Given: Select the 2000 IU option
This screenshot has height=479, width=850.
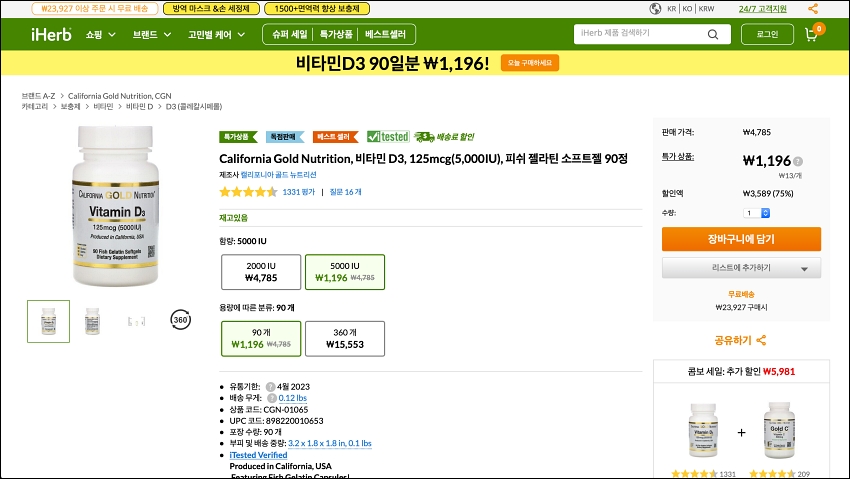Looking at the screenshot, I should 261,272.
